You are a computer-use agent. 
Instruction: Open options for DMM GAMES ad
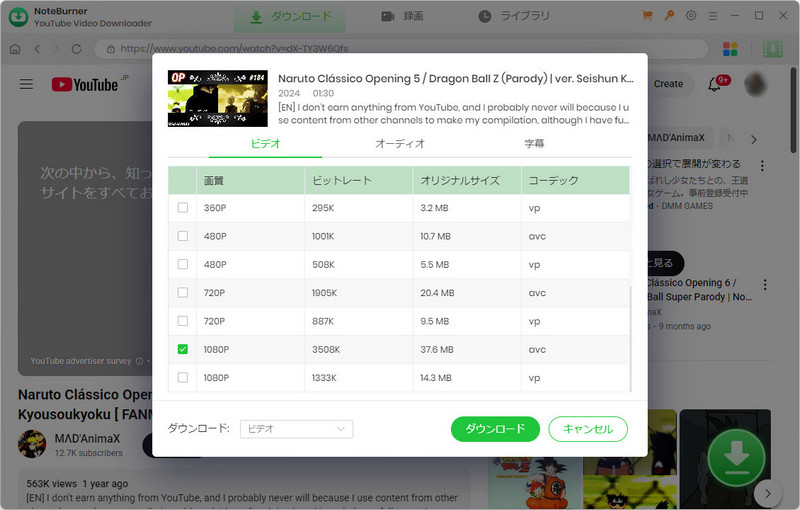pyautogui.click(x=762, y=166)
